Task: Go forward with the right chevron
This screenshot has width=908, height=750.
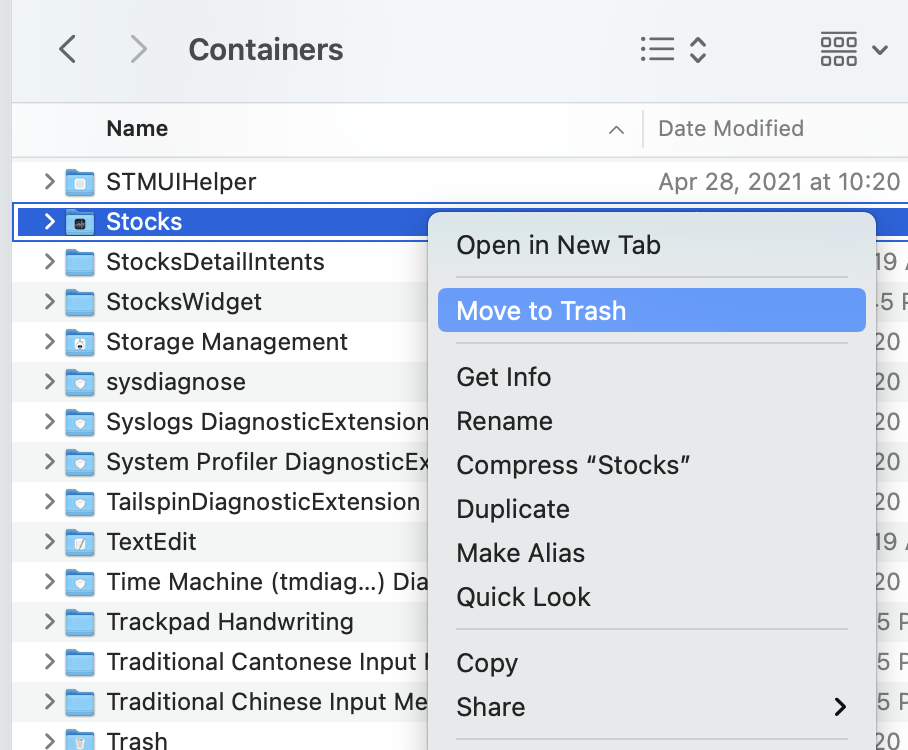Action: [138, 49]
